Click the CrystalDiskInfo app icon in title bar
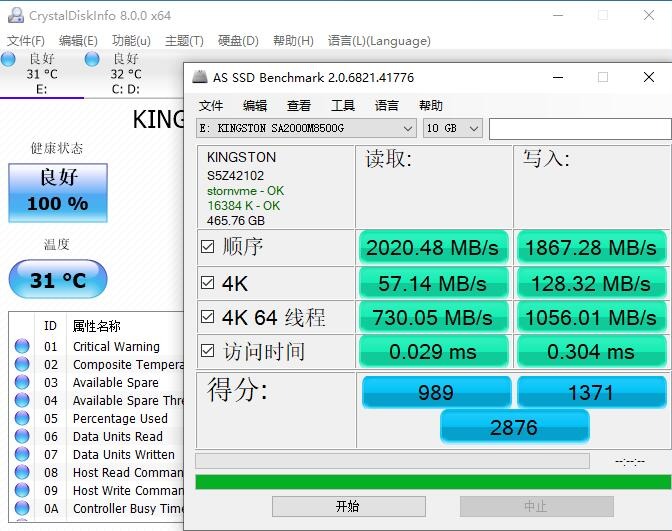The image size is (672, 531). (x=15, y=15)
